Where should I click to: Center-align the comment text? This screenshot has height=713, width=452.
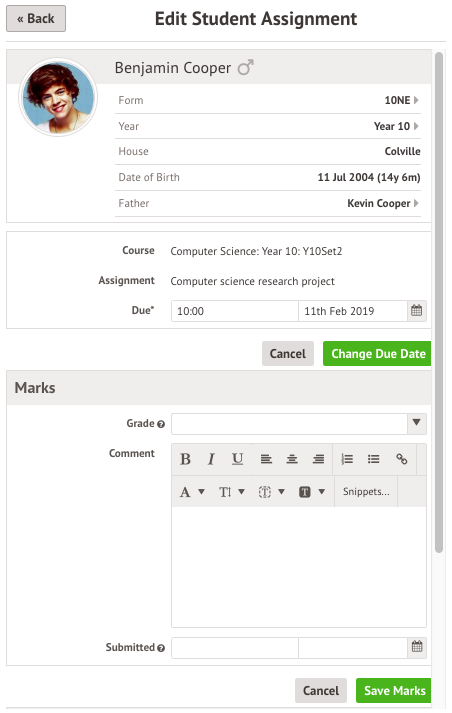pos(292,459)
